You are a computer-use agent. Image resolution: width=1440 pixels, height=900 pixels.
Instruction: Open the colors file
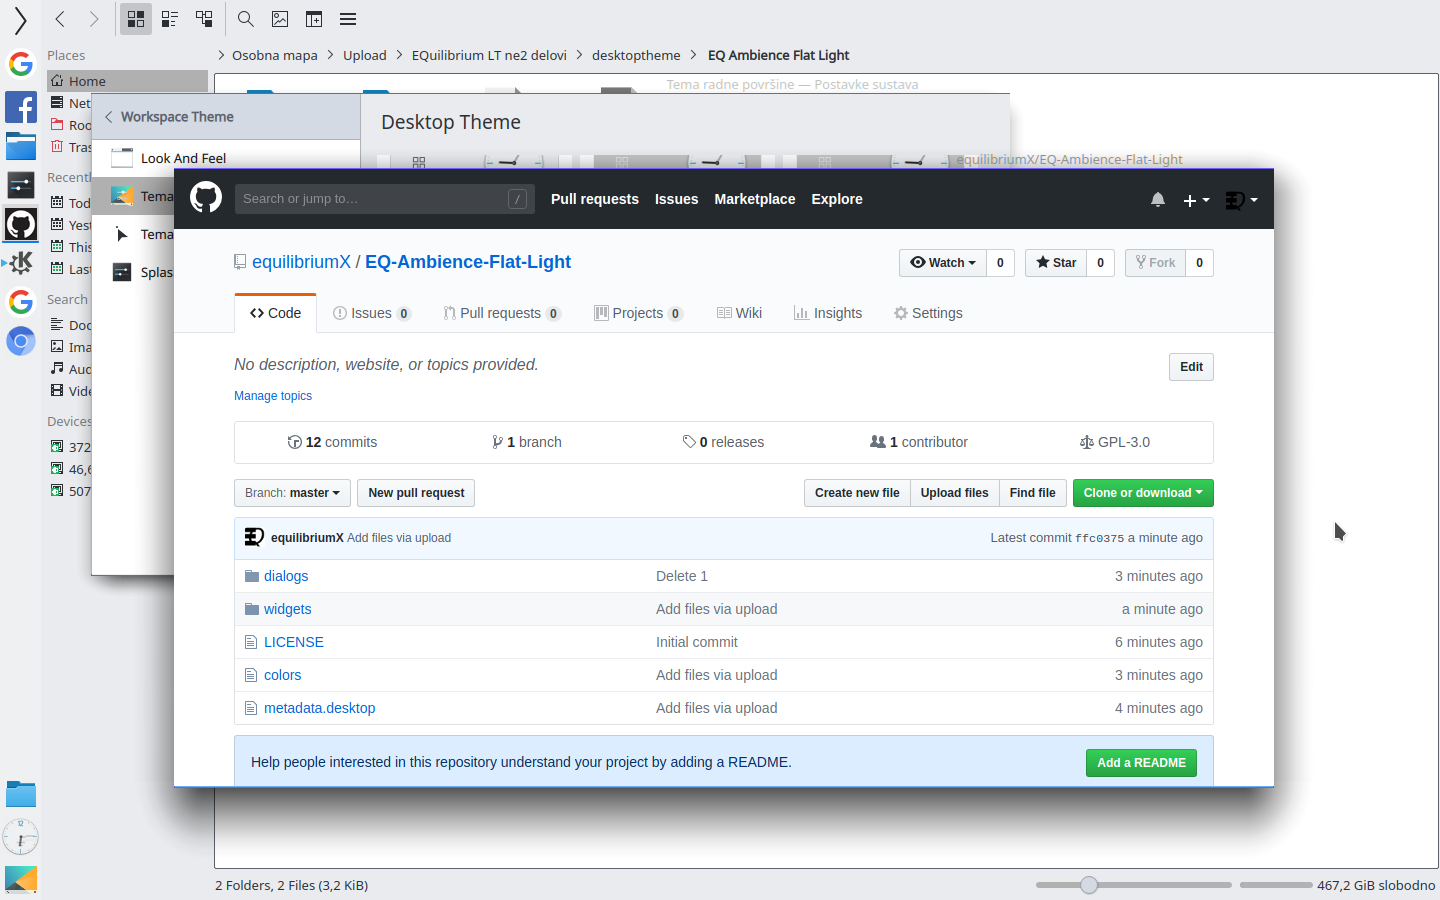[x=282, y=675]
